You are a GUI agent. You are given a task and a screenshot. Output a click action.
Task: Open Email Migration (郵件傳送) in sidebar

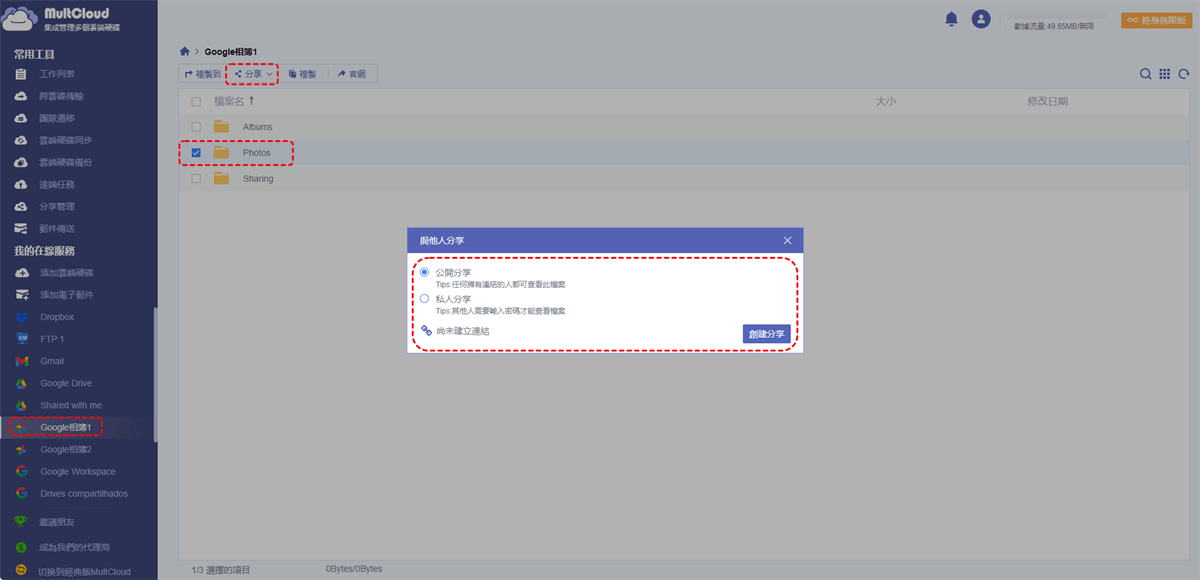(58, 228)
